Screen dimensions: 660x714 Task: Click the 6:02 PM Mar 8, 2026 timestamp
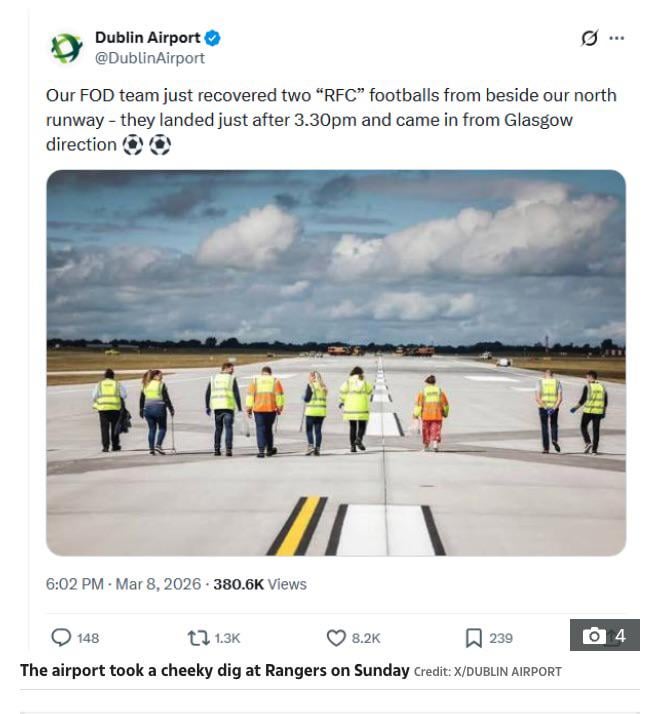tap(122, 584)
